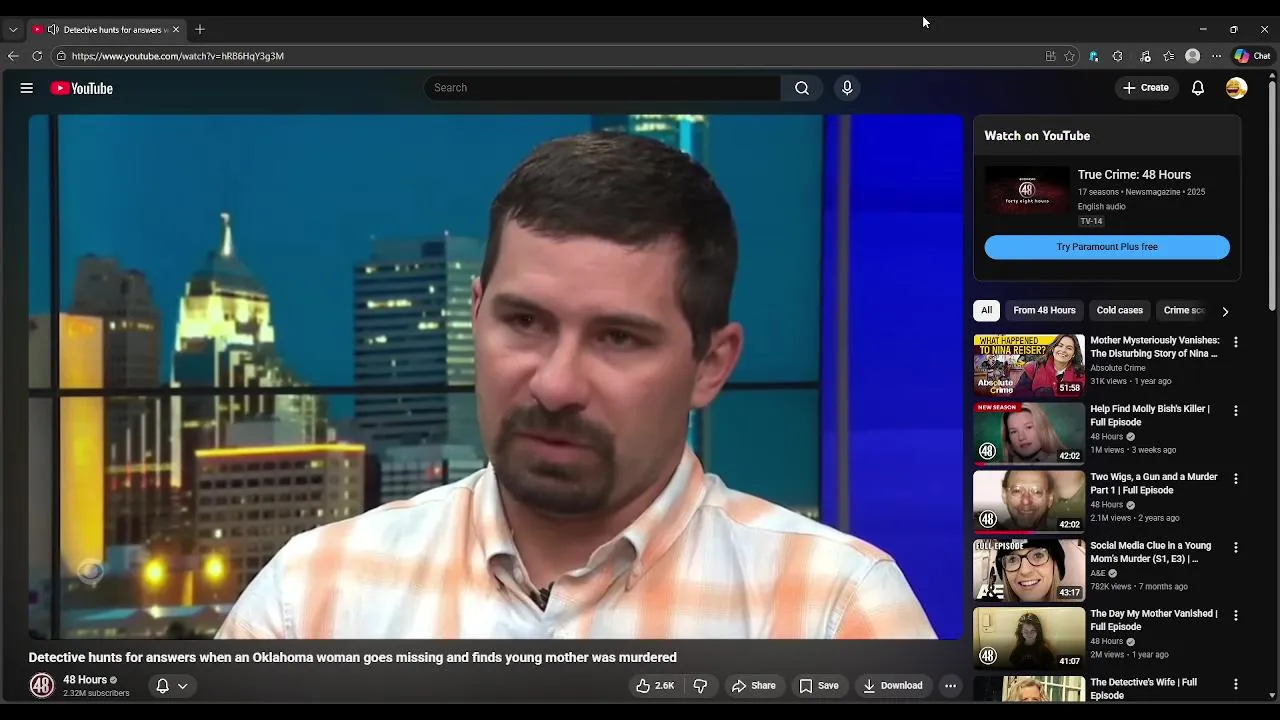Click the Create button
This screenshot has height=720, width=1280.
click(x=1146, y=88)
